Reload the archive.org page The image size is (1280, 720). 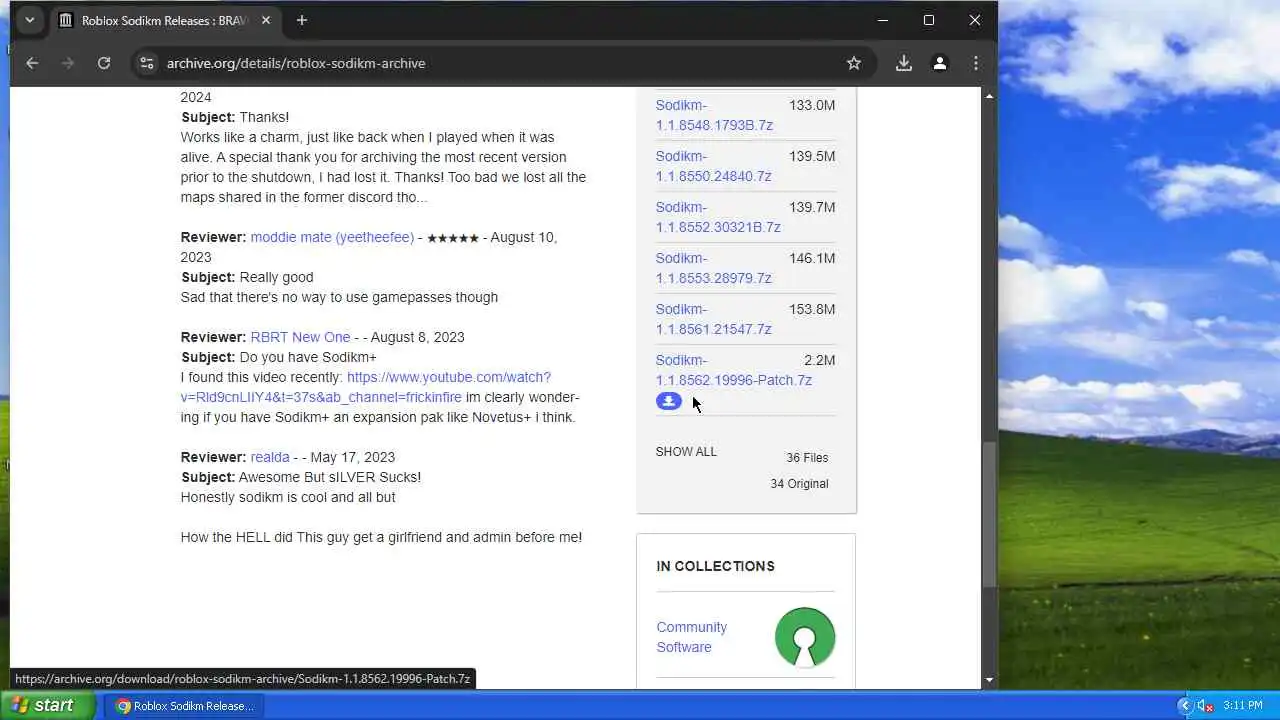pyautogui.click(x=104, y=63)
